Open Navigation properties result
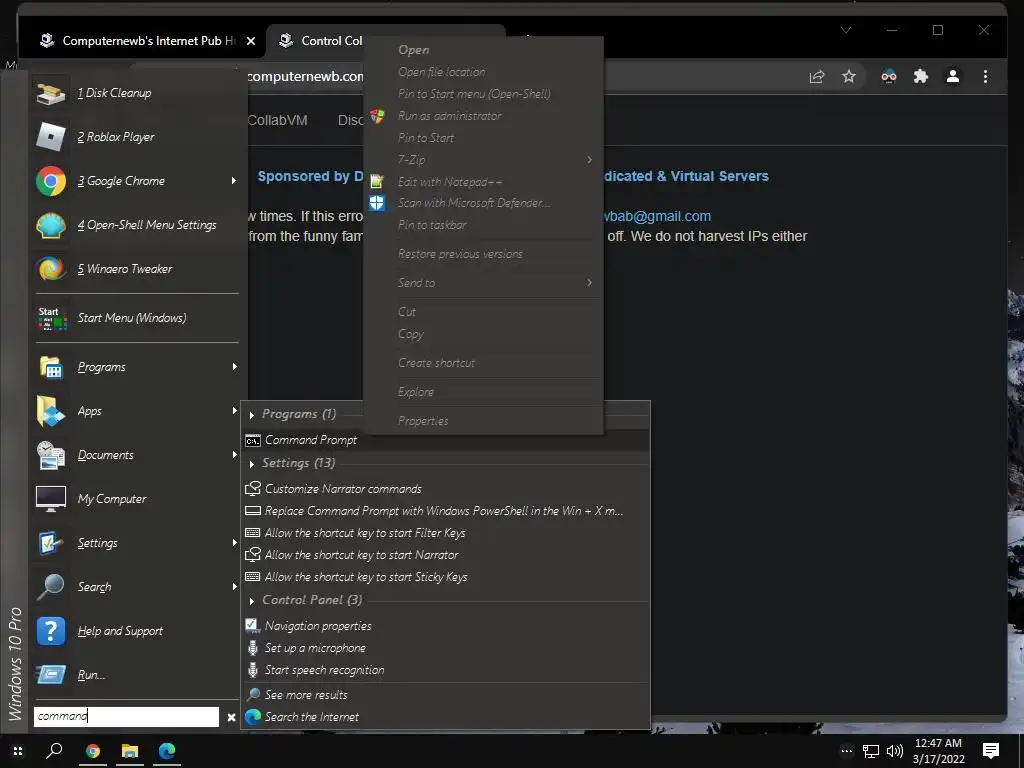 (x=446, y=626)
